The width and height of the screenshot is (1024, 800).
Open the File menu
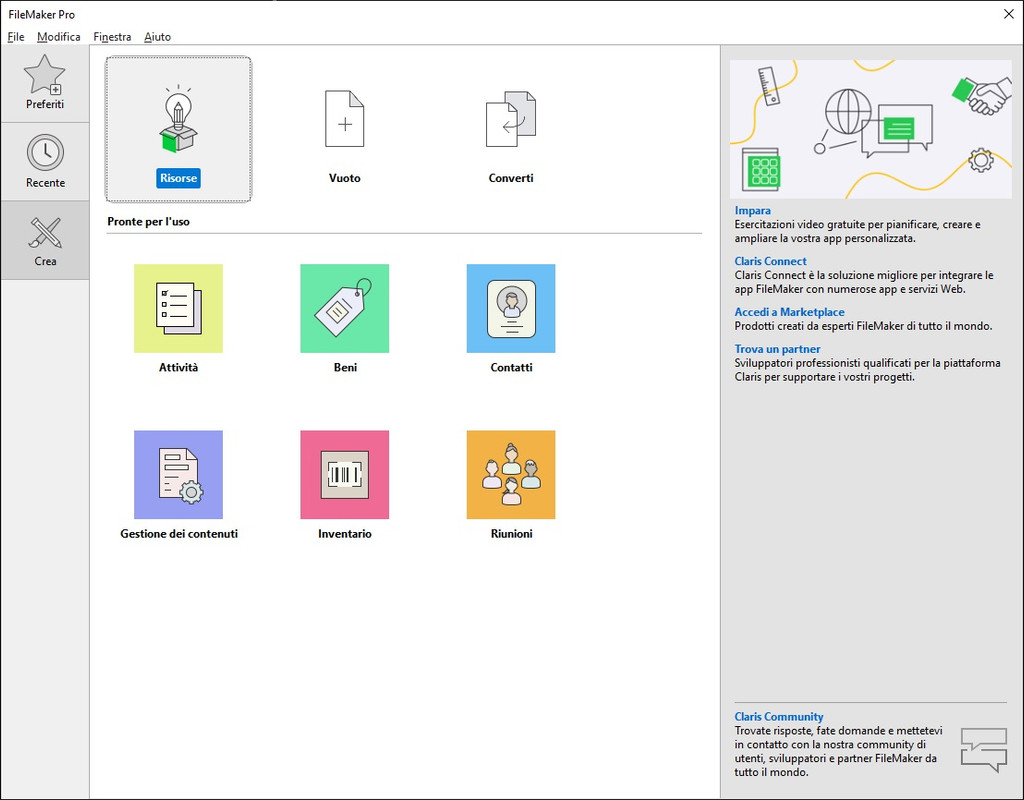16,37
